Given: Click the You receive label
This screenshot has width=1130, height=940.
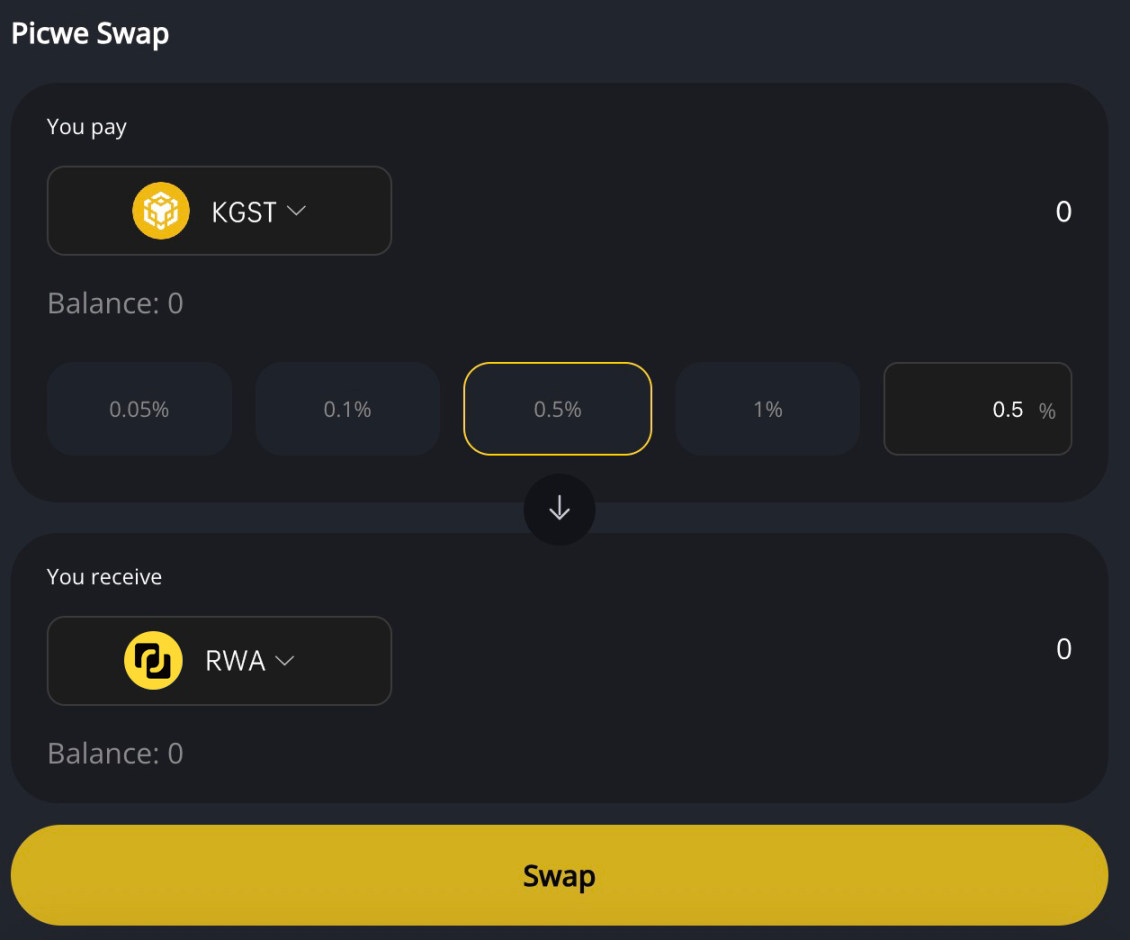Looking at the screenshot, I should [x=104, y=577].
